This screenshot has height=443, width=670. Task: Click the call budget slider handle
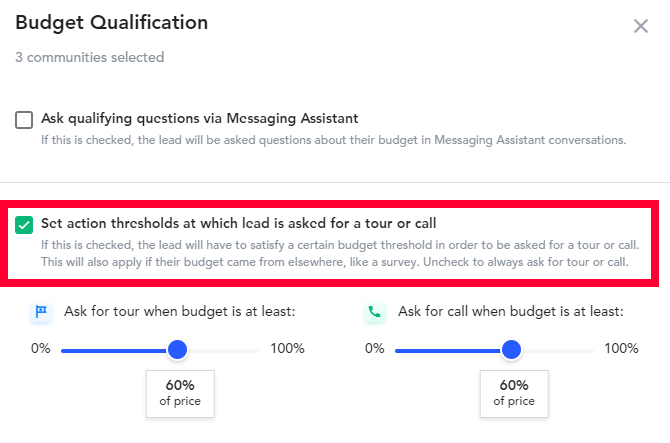511,350
